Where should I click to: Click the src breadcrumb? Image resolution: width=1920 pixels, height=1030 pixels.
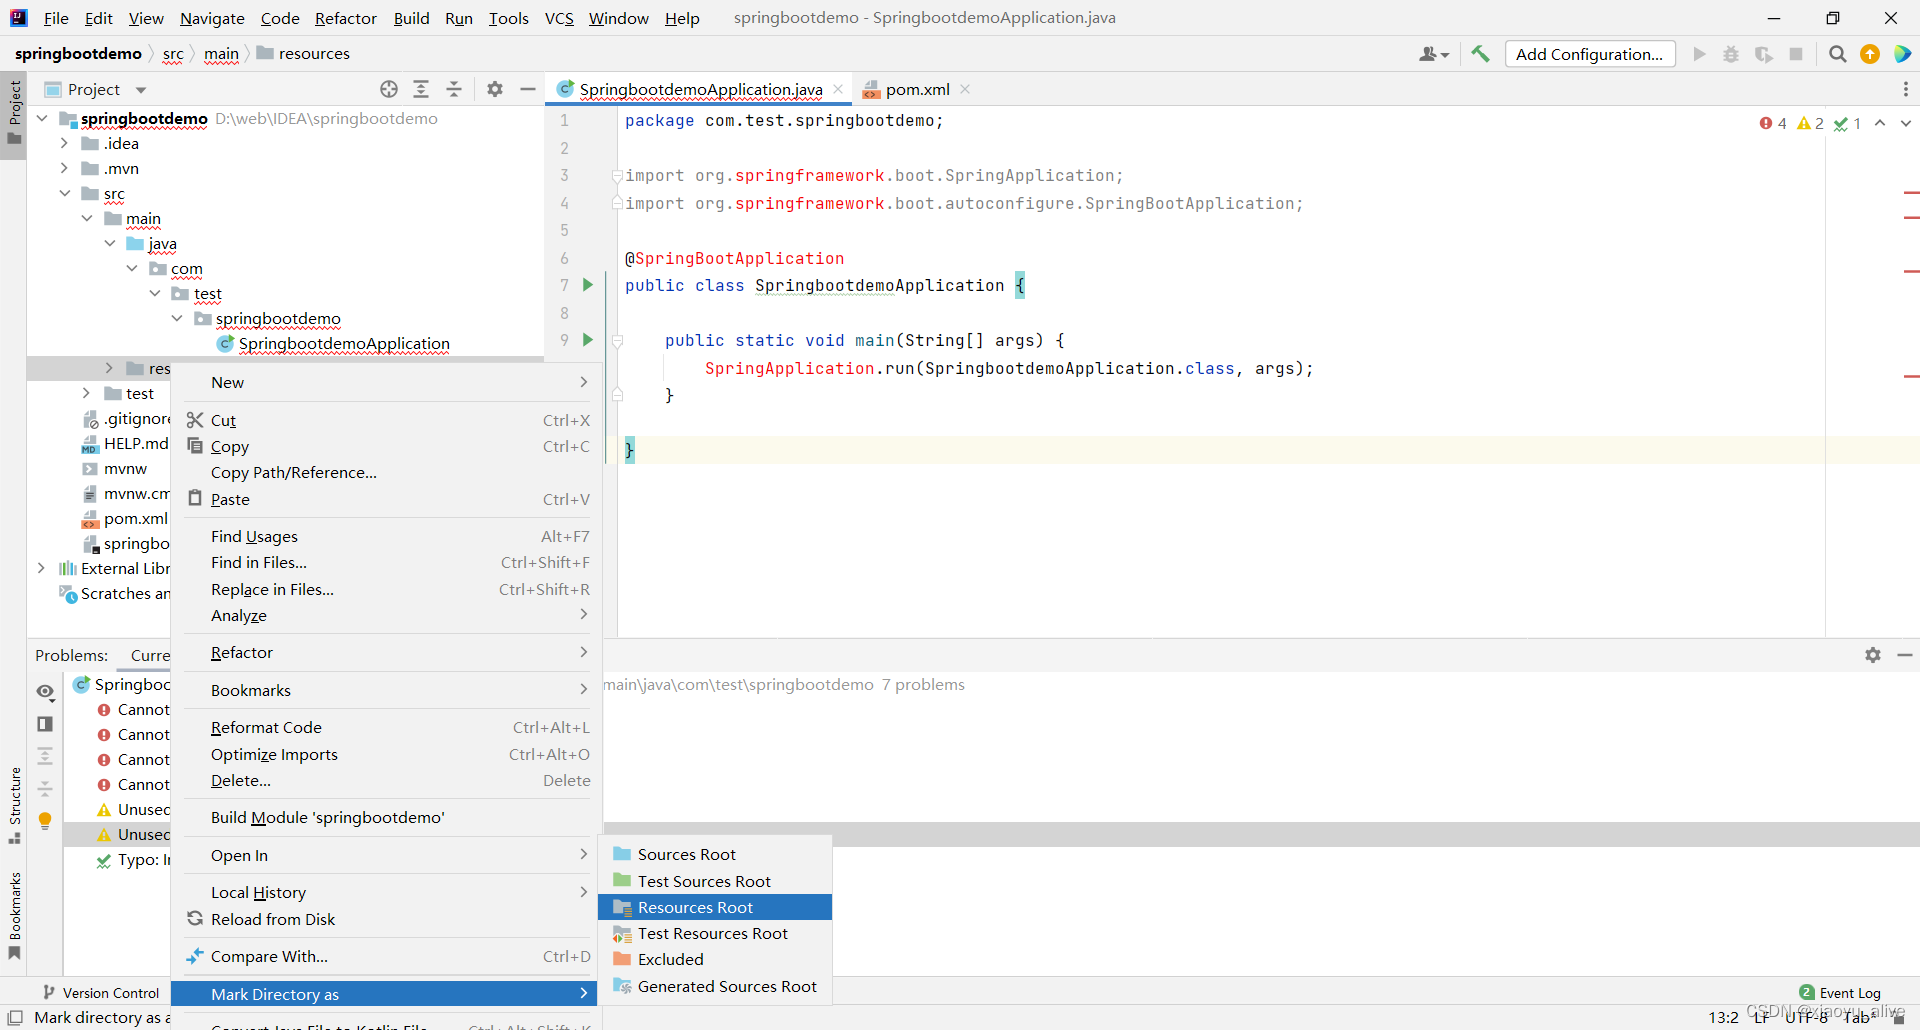[173, 54]
